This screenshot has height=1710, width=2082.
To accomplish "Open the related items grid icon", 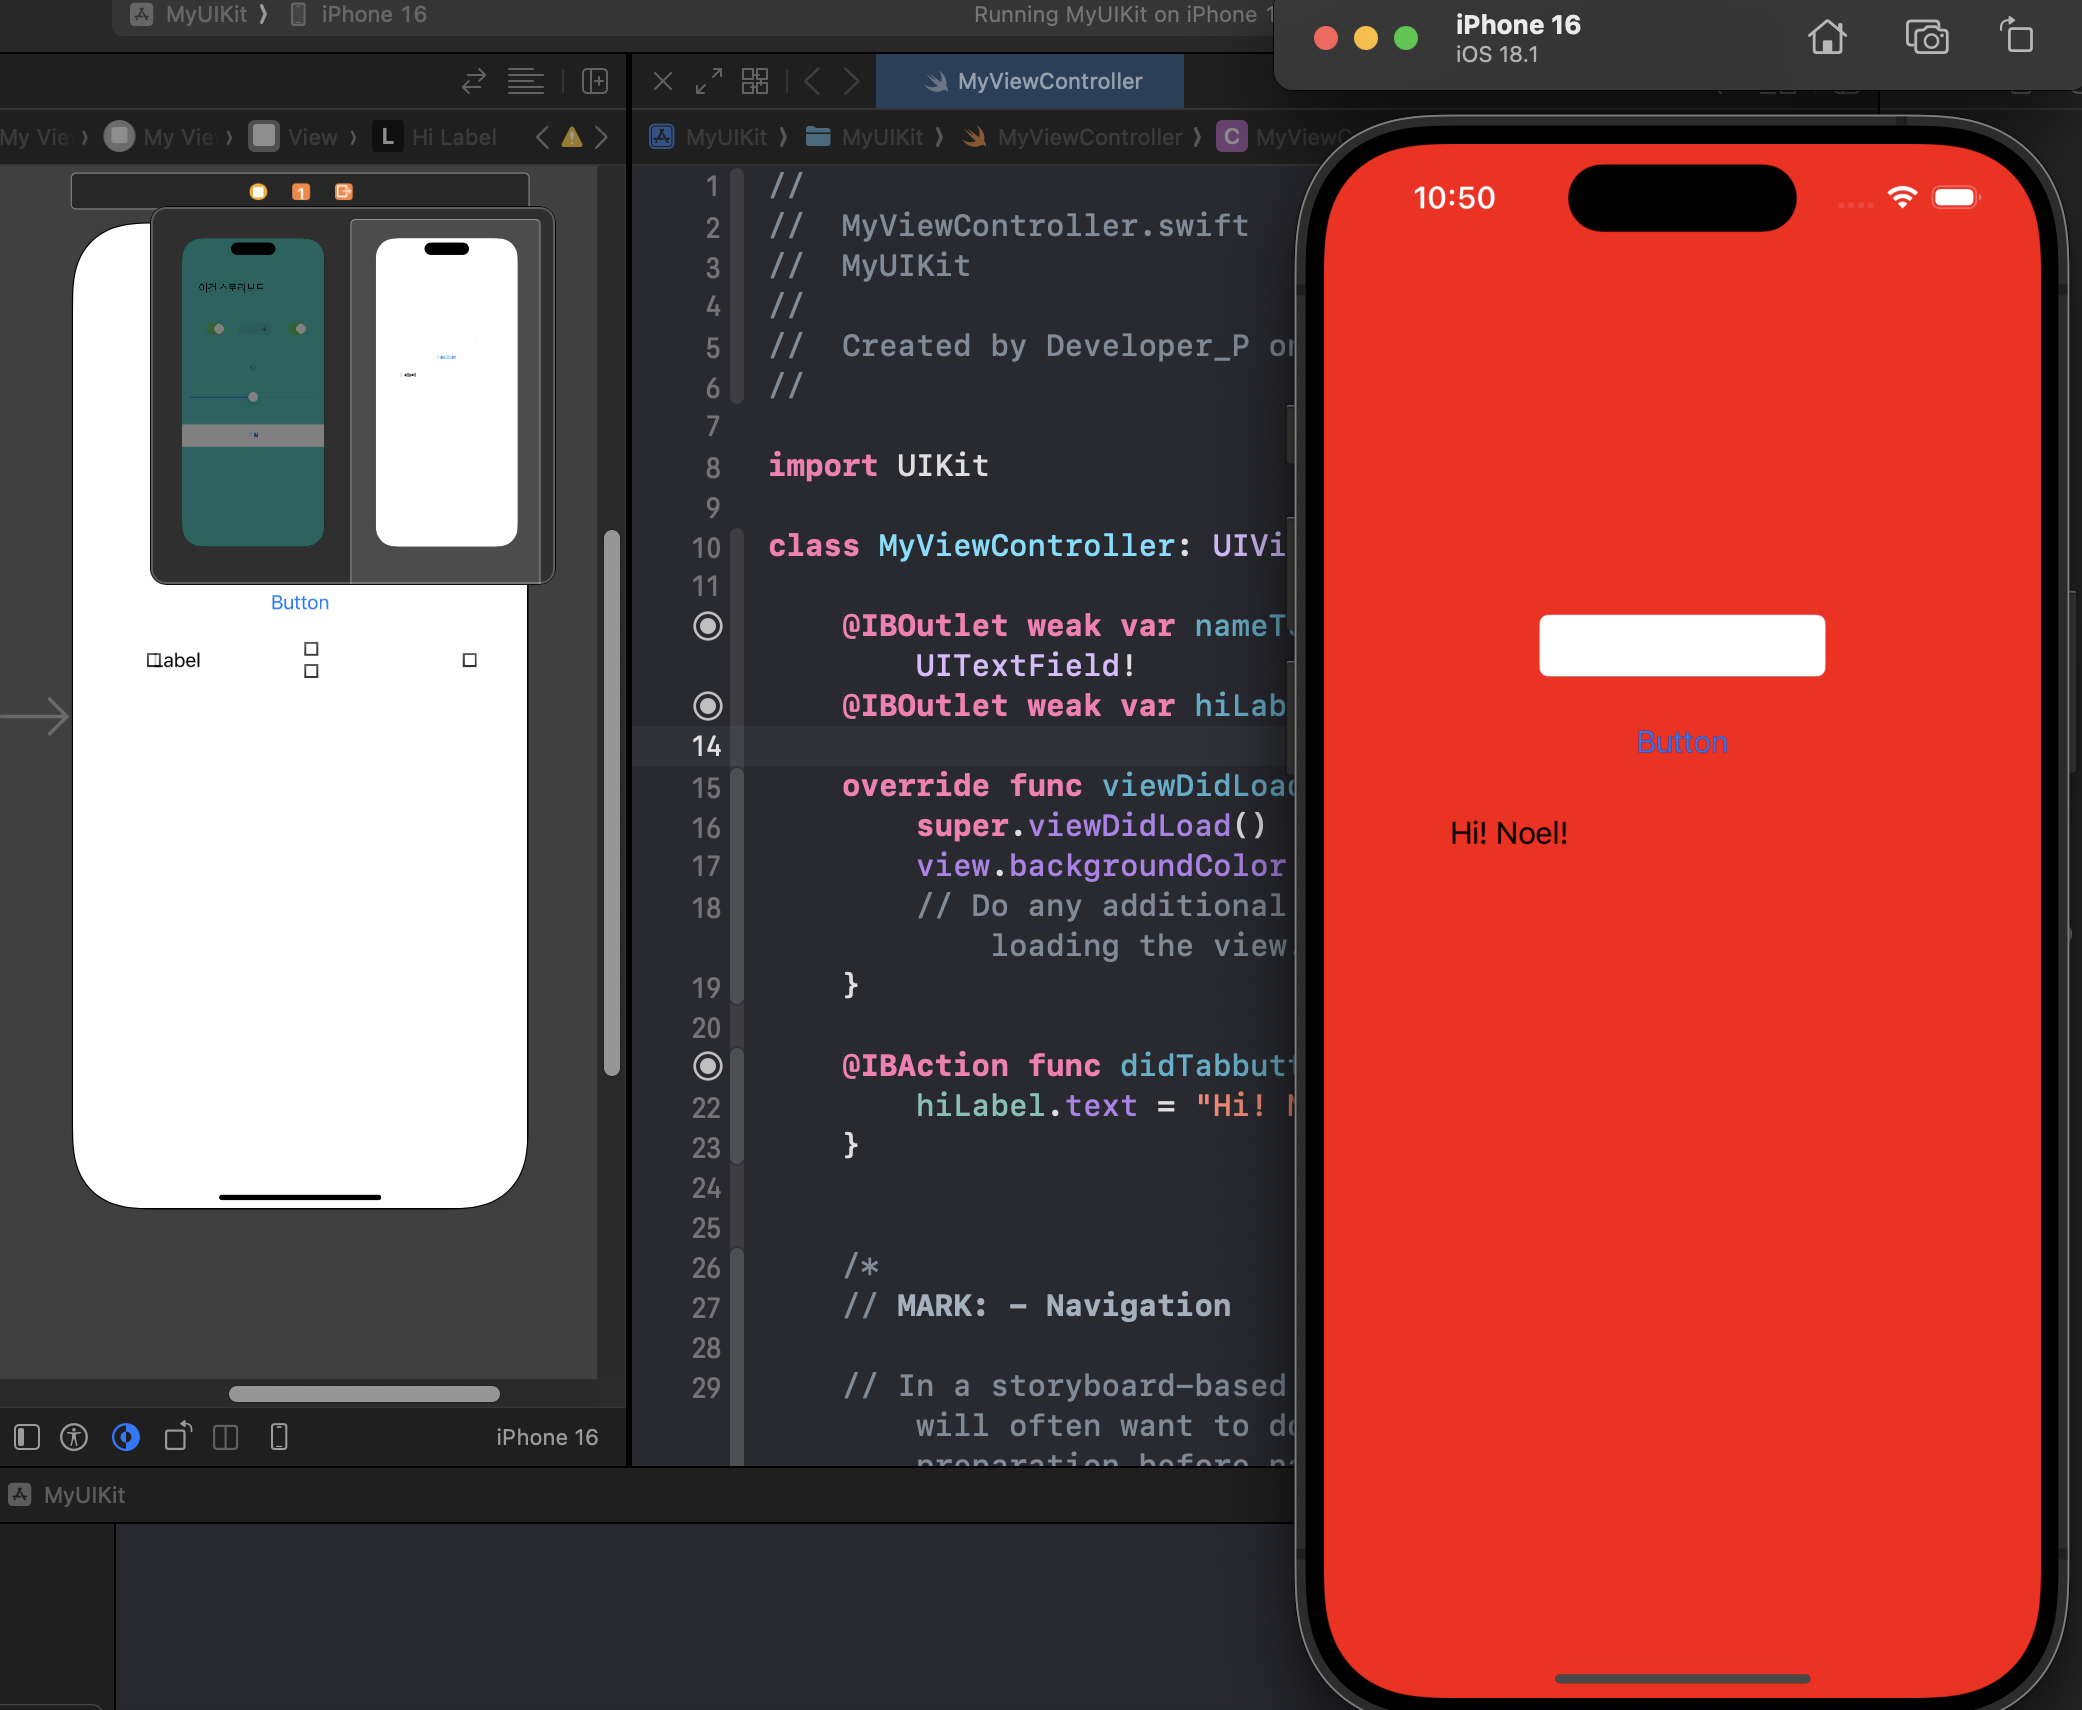I will 755,81.
